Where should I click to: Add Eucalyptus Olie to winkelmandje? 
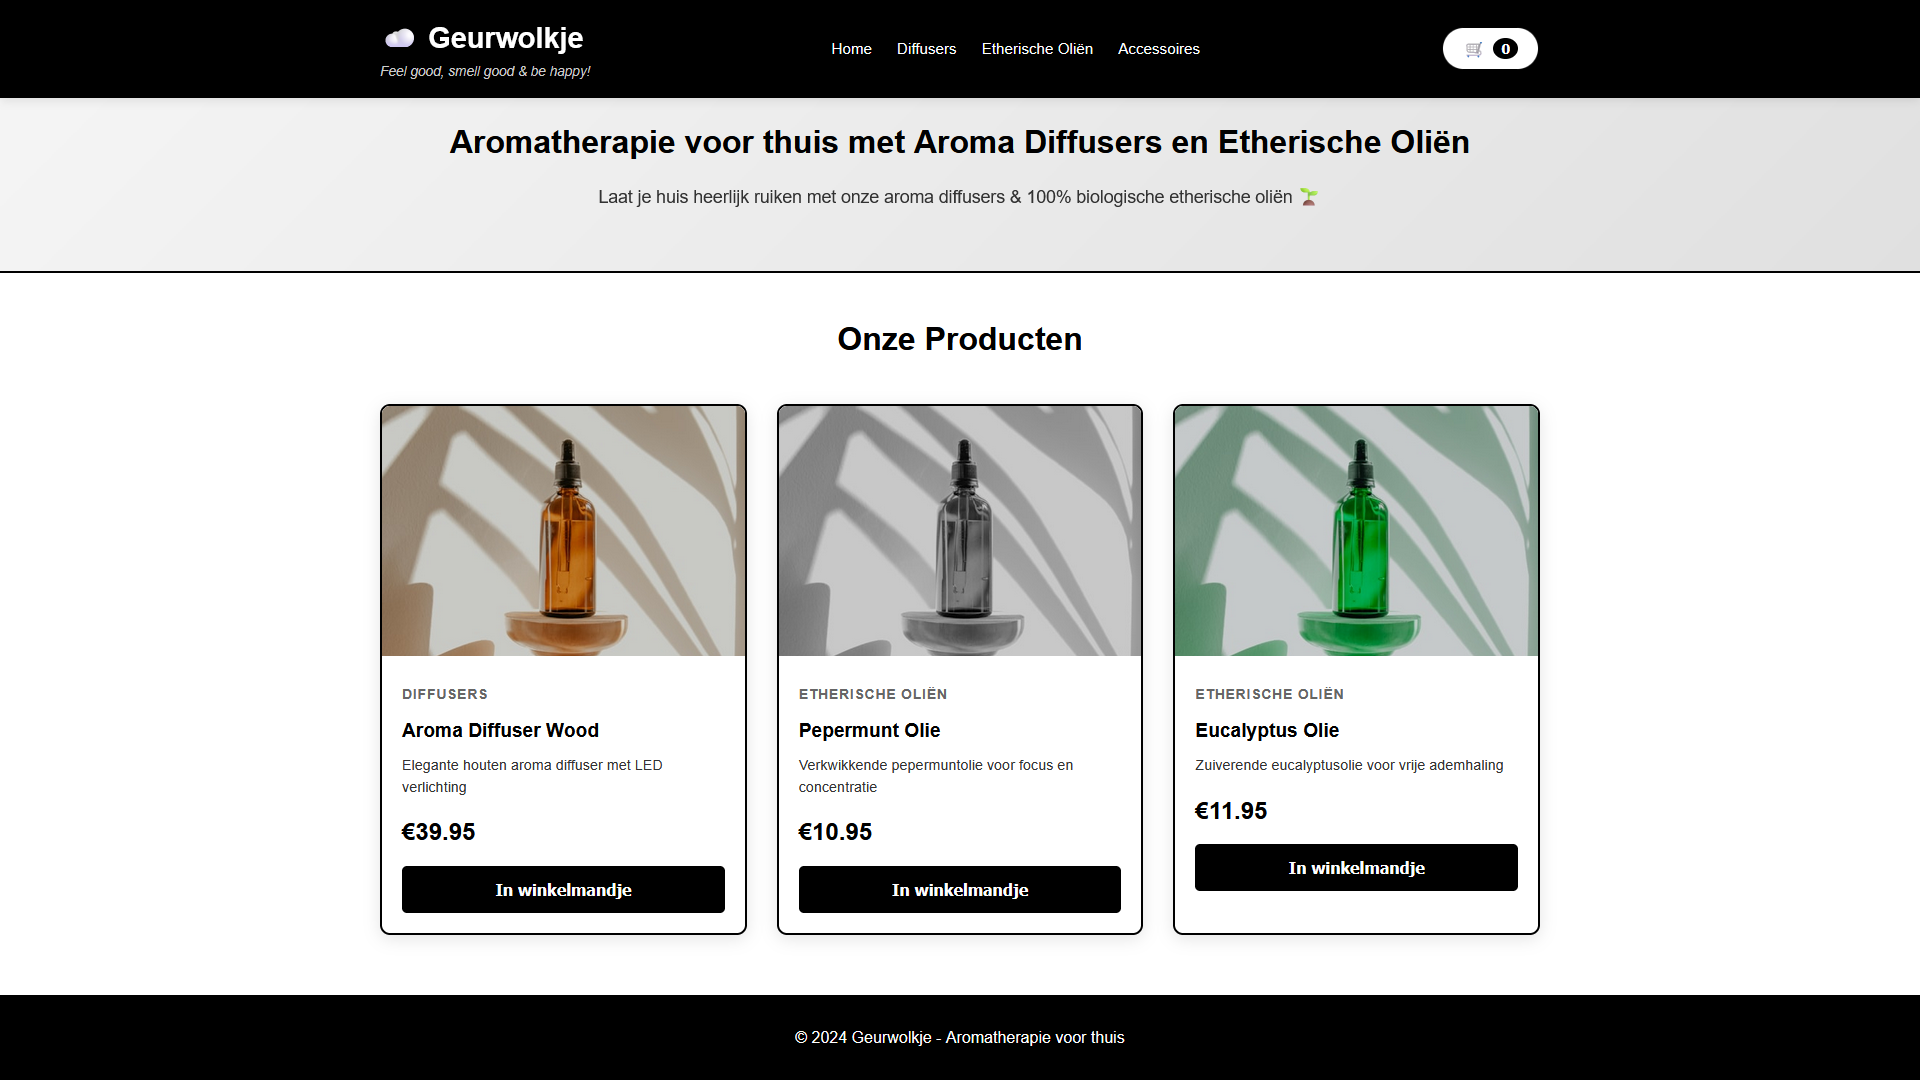[1356, 867]
